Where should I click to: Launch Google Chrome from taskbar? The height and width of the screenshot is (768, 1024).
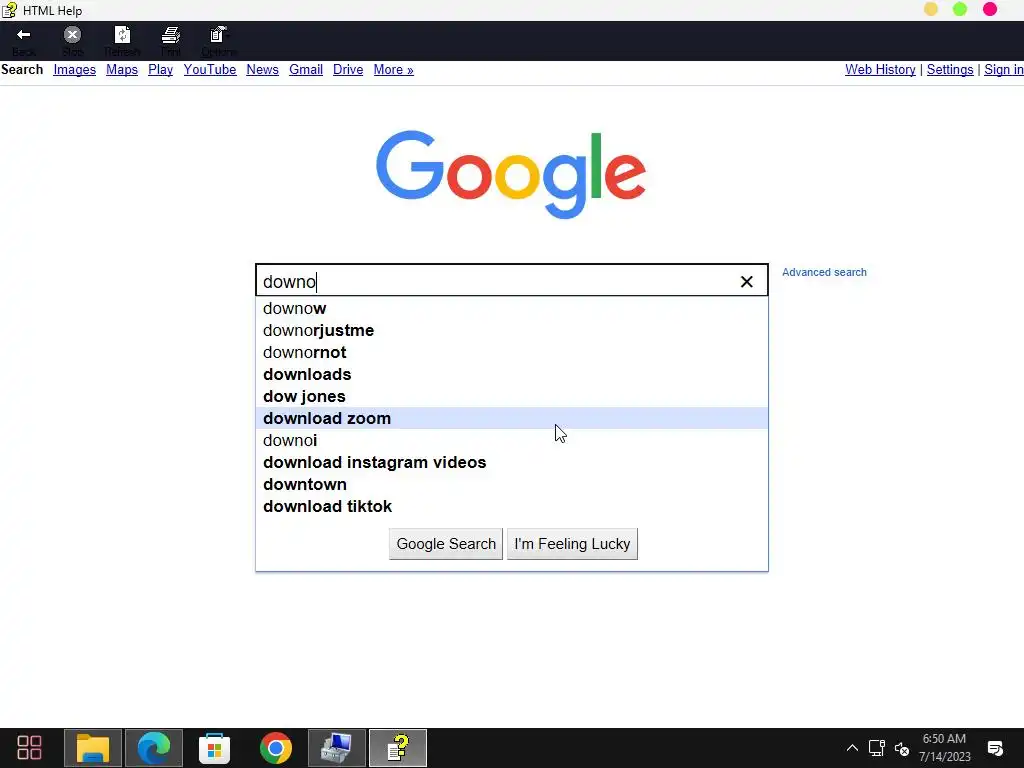[x=276, y=748]
